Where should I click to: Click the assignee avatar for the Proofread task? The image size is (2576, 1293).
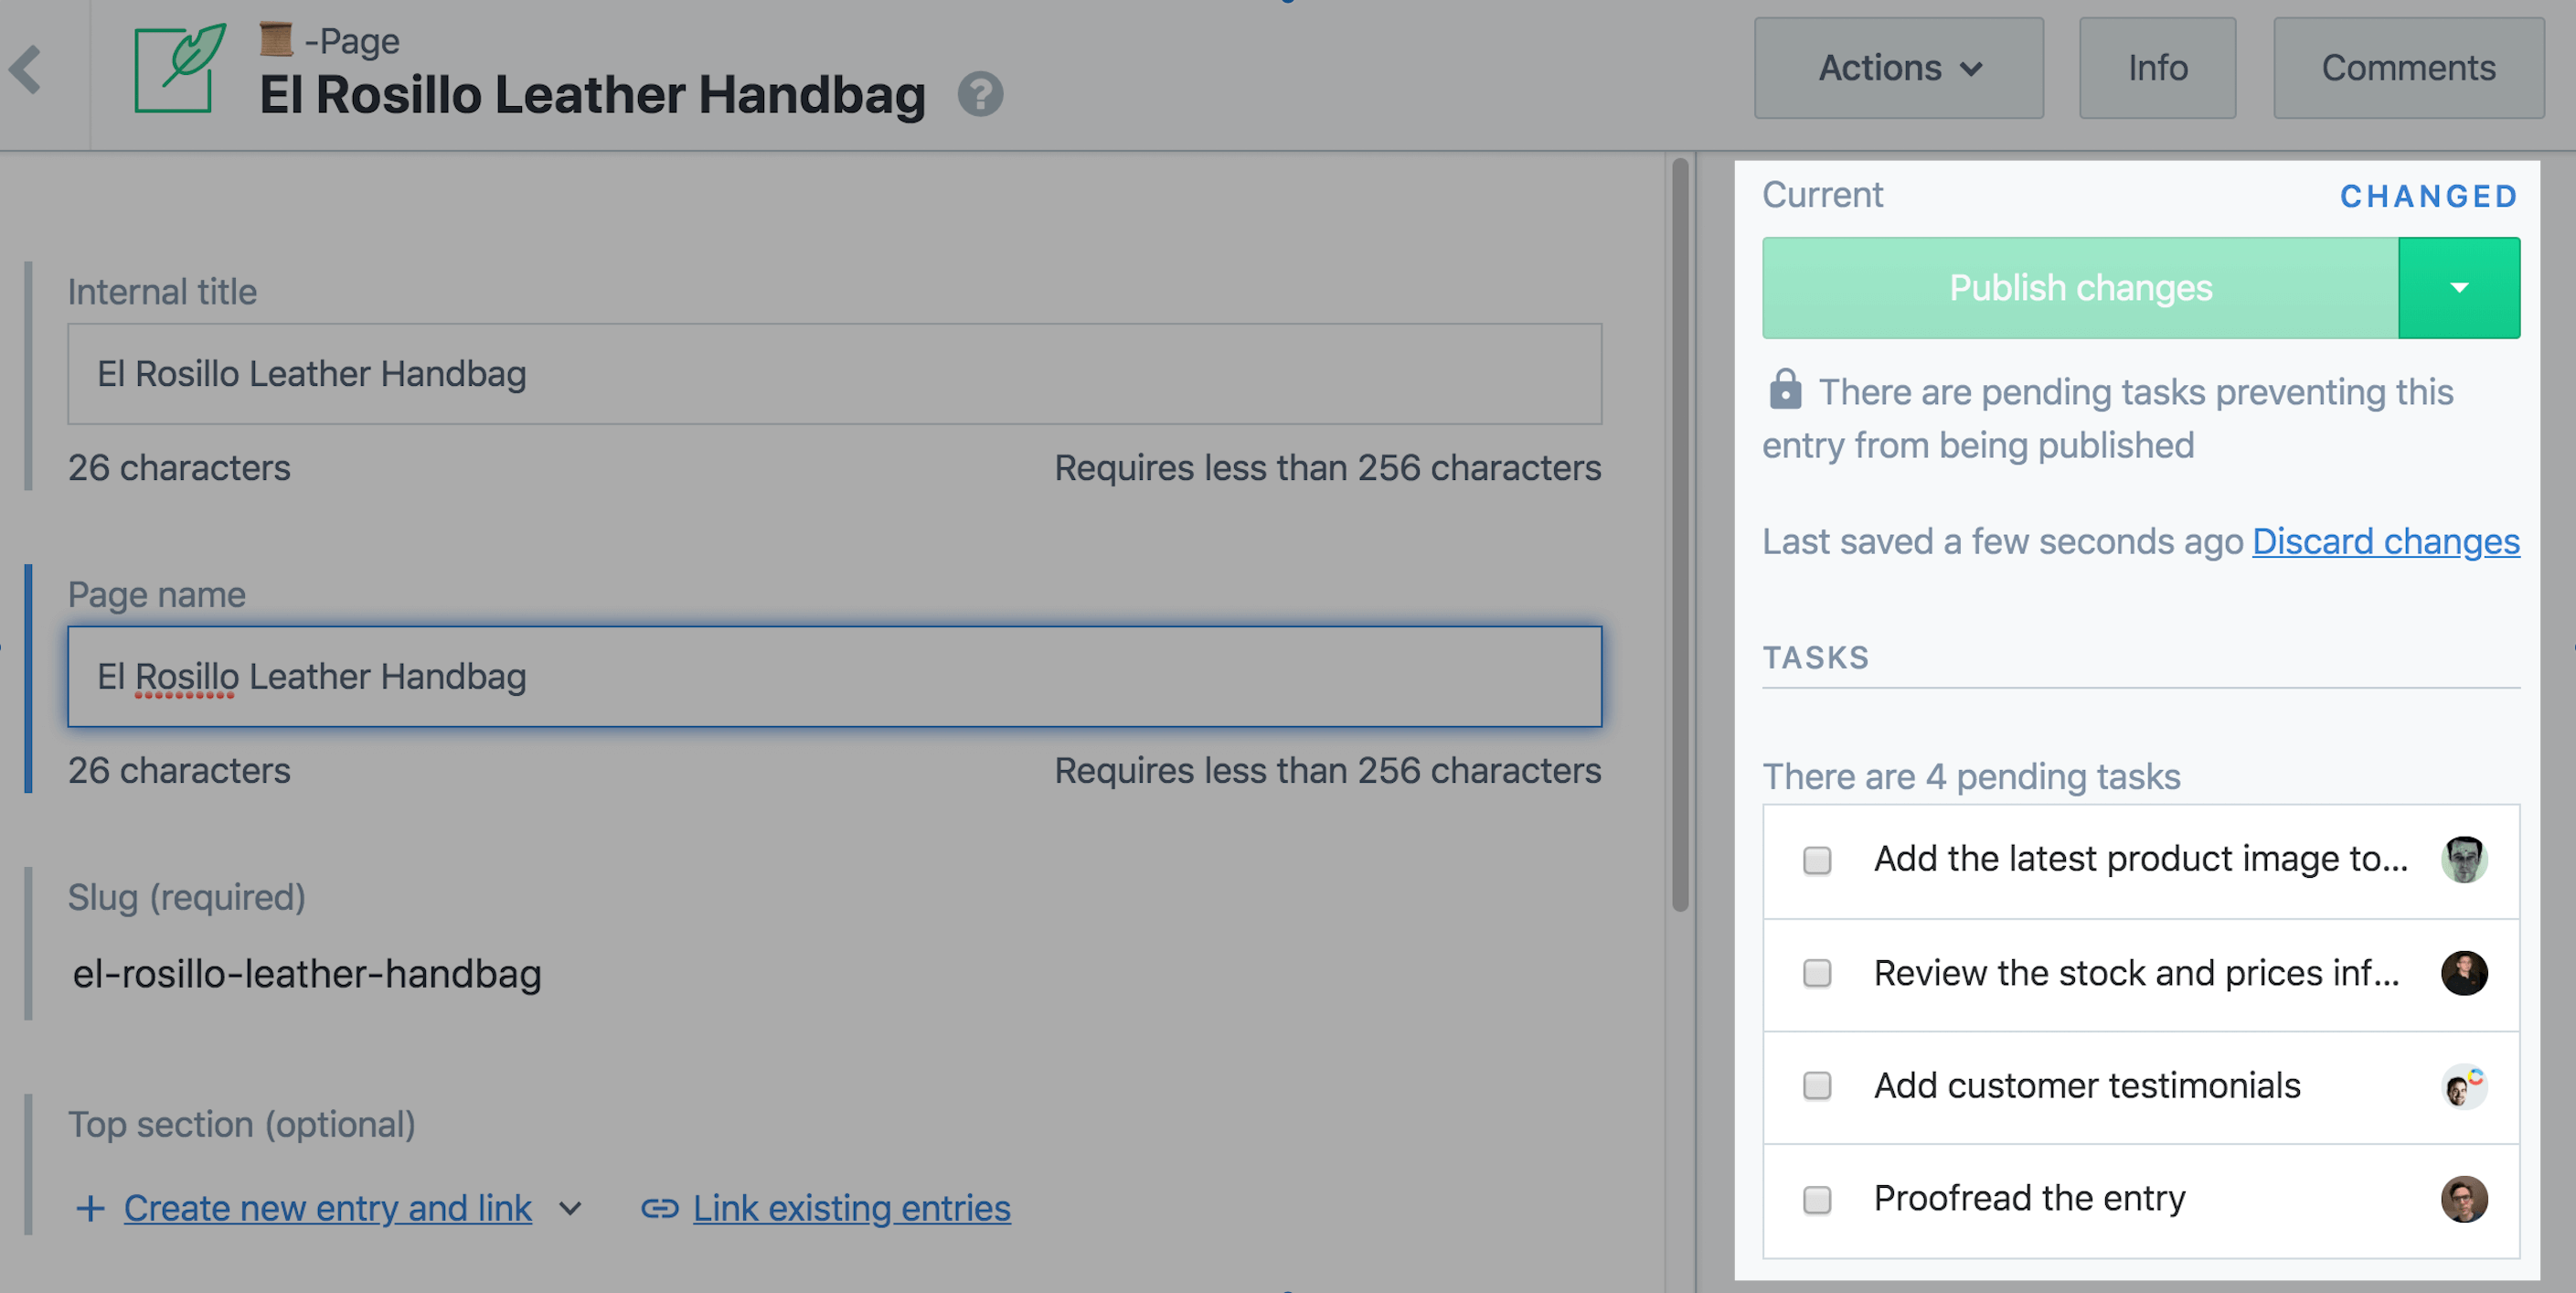pyautogui.click(x=2464, y=1199)
